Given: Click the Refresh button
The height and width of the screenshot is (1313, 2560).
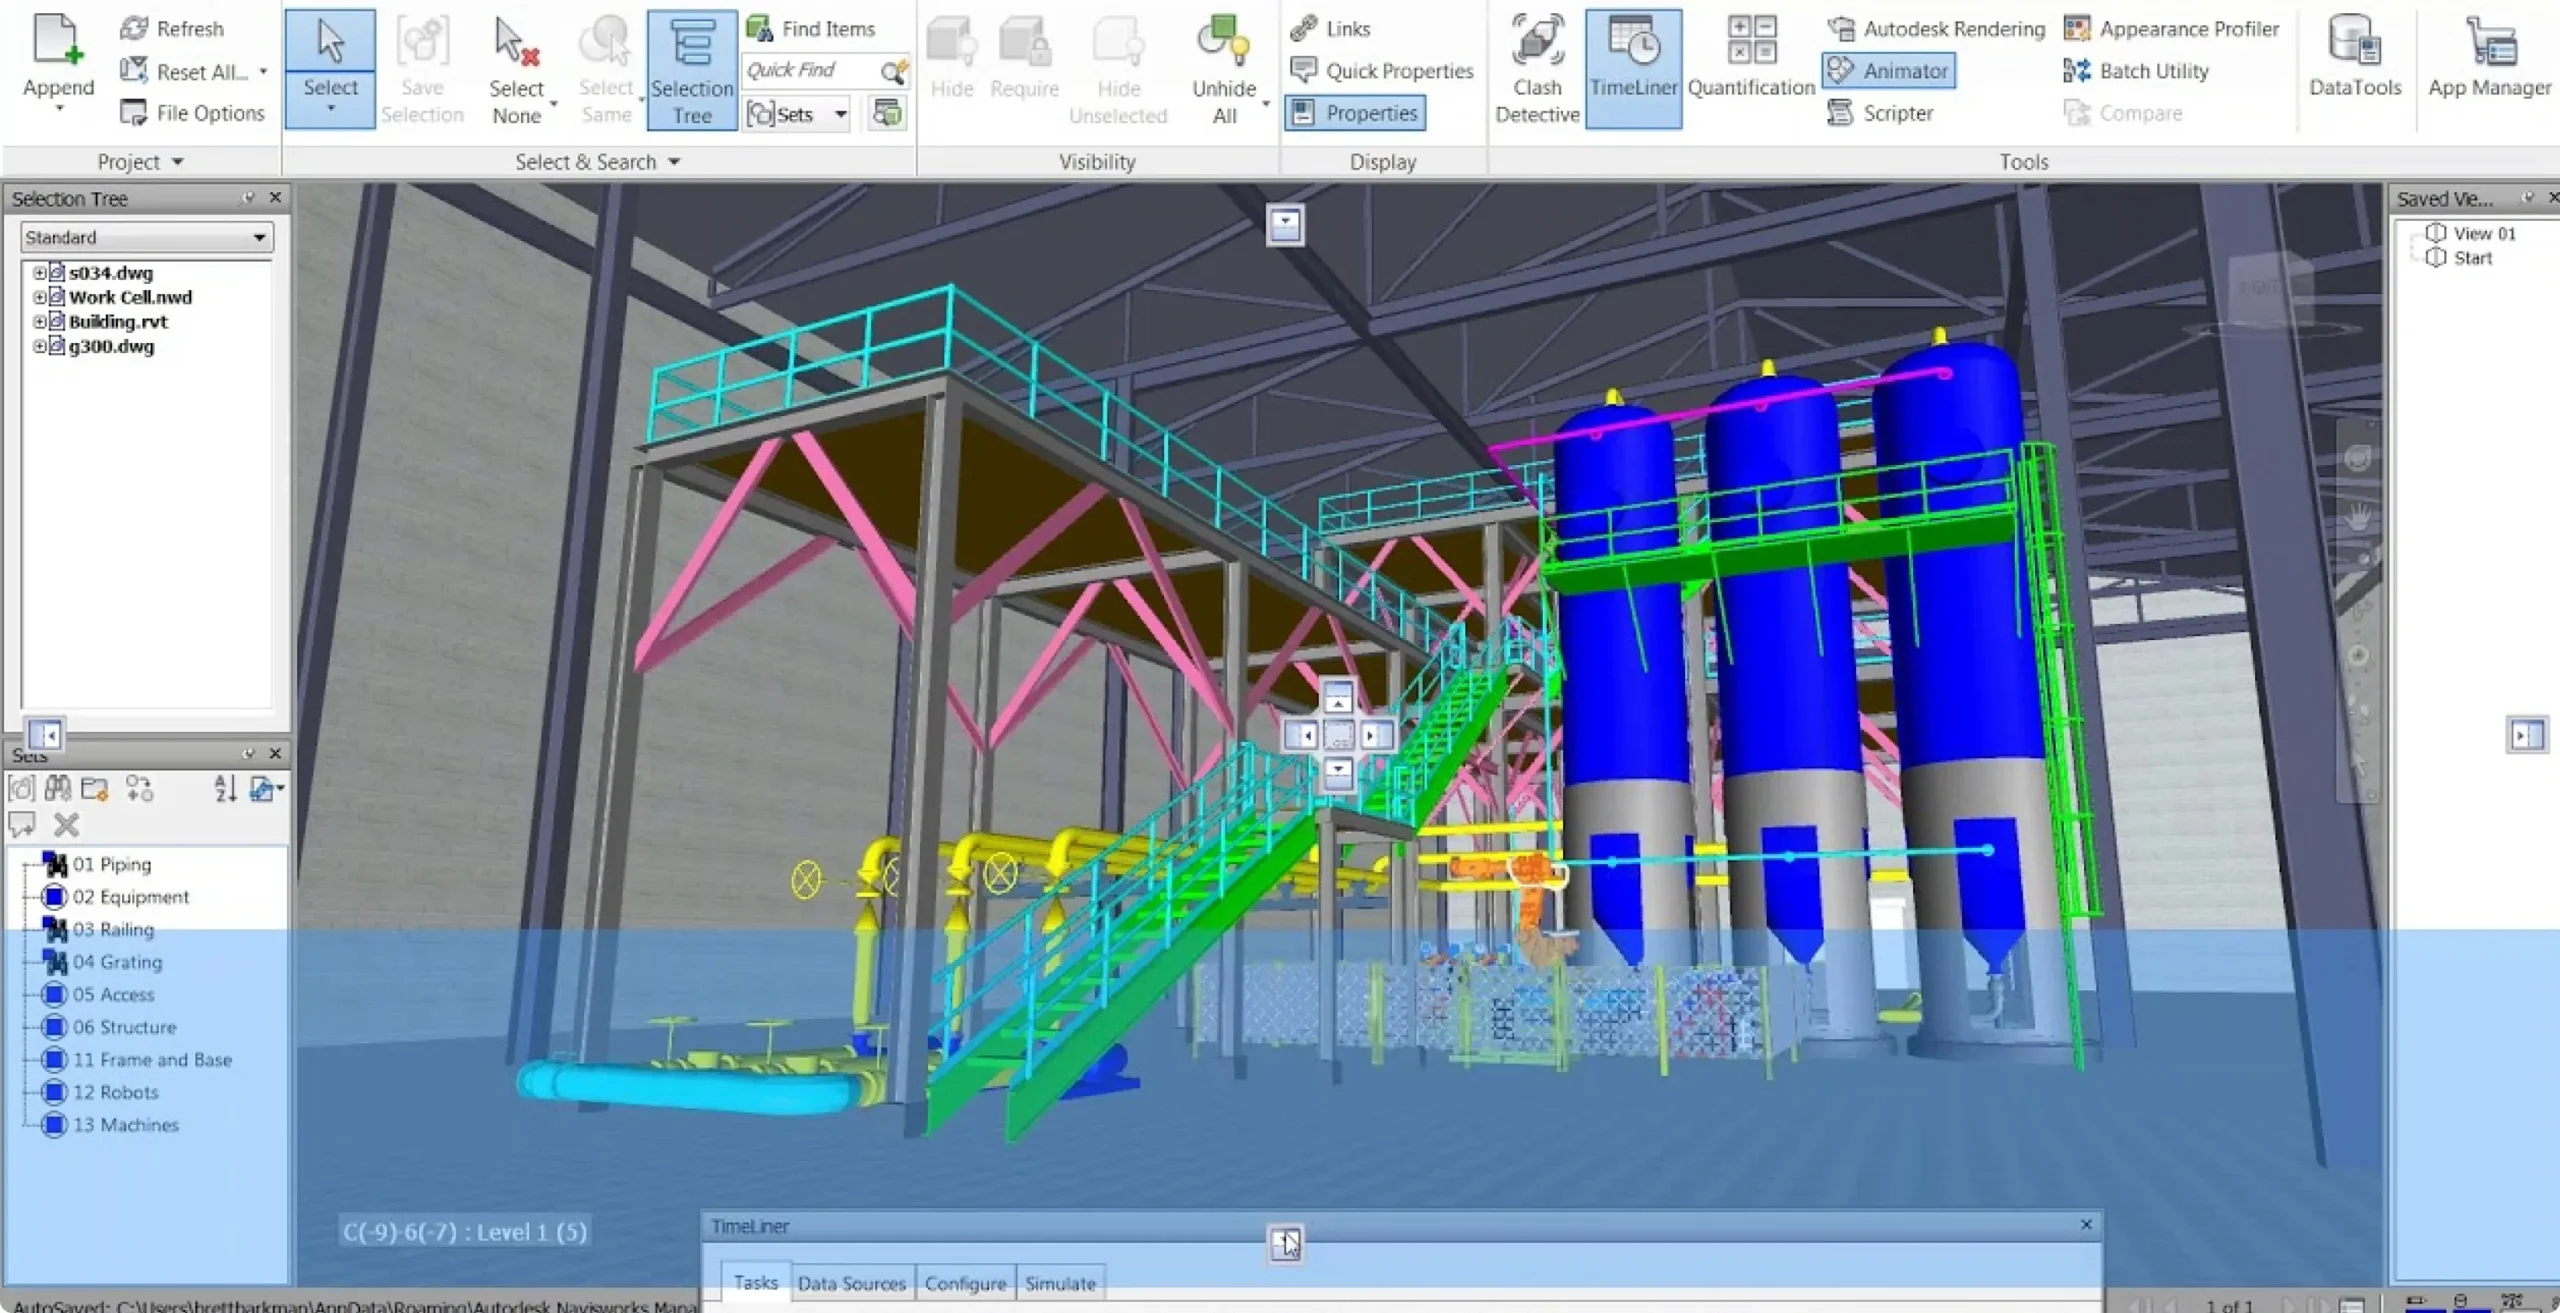Looking at the screenshot, I should pos(172,29).
